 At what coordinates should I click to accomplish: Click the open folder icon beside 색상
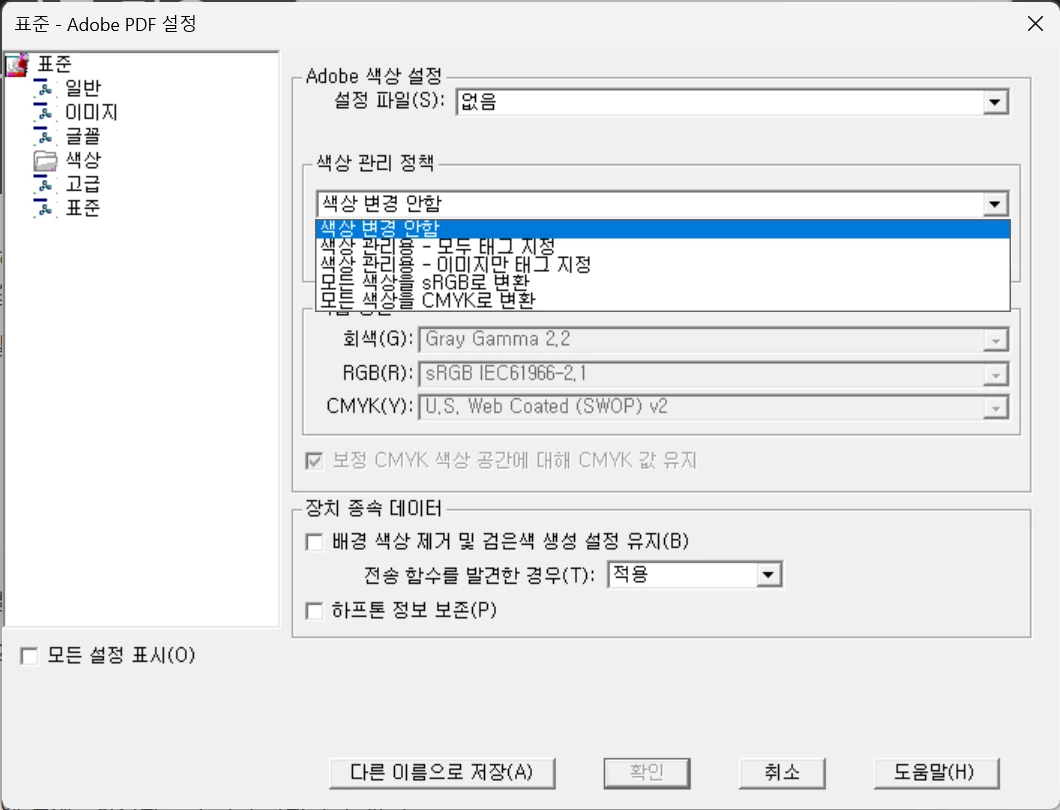point(45,160)
